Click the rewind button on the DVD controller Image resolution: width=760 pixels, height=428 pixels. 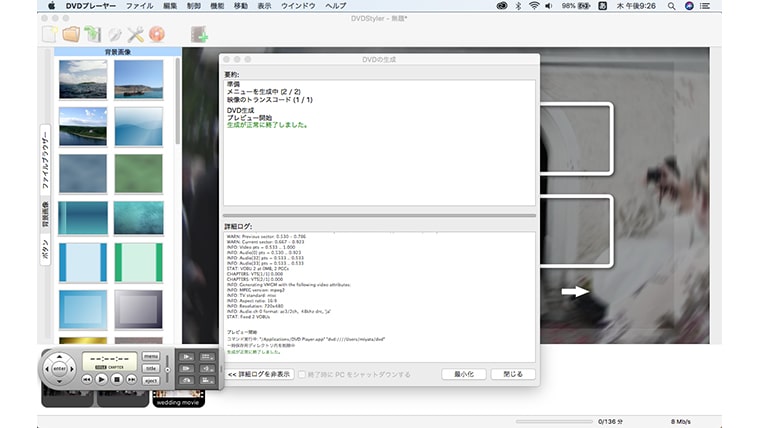pos(86,380)
